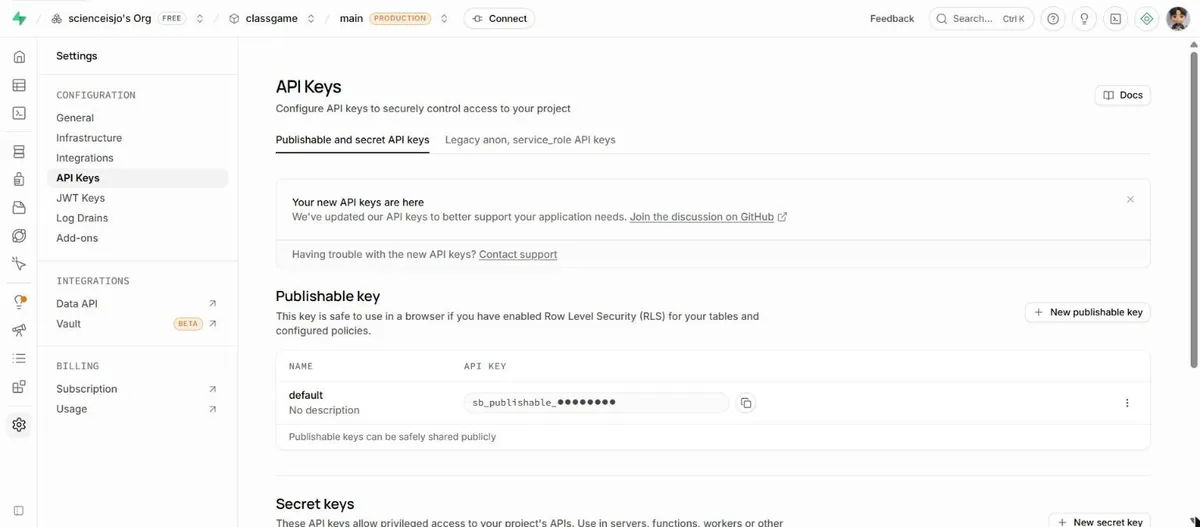Image resolution: width=1200 pixels, height=527 pixels.
Task: Click the FREE plan badge
Action: pyautogui.click(x=172, y=18)
